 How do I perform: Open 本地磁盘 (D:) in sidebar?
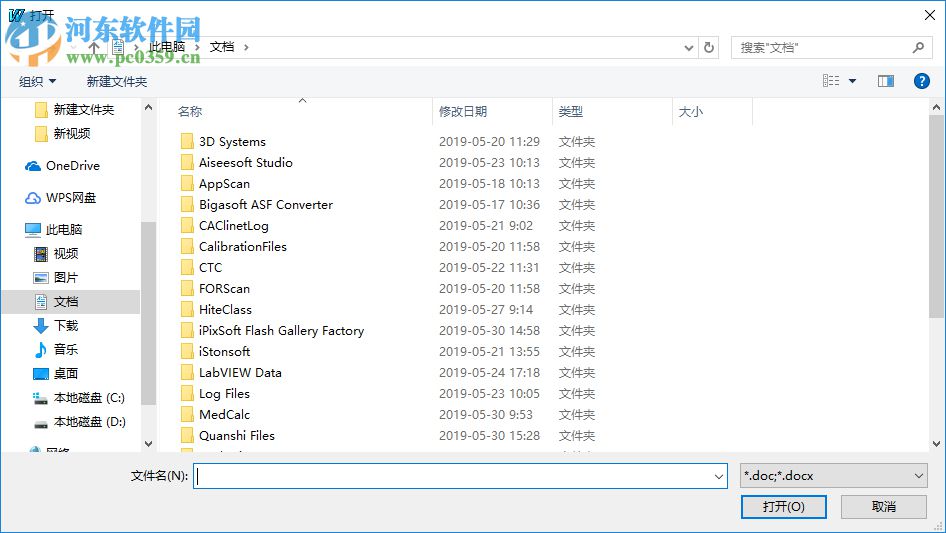pyautogui.click(x=79, y=422)
